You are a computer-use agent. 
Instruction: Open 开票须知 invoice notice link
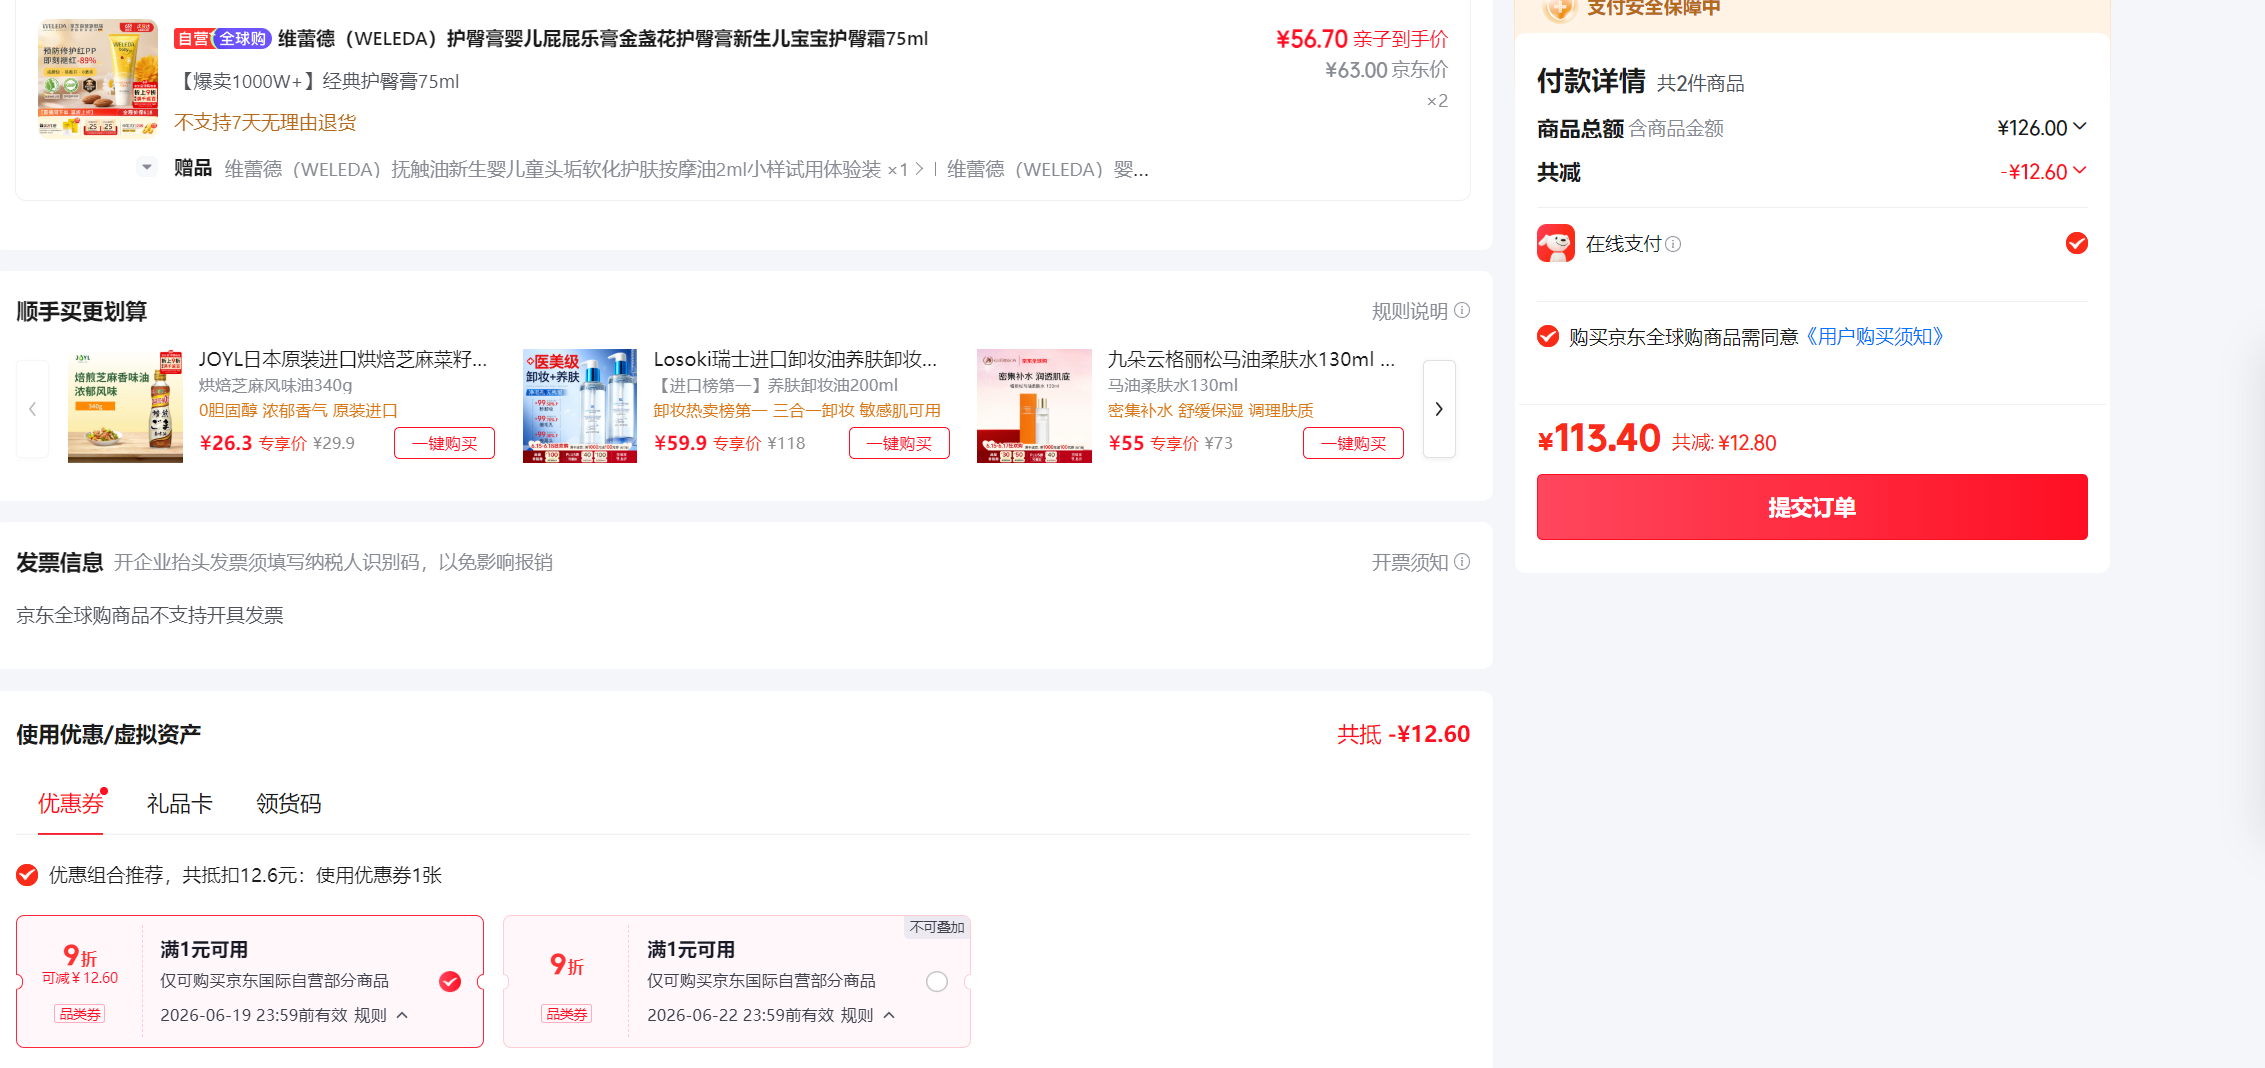1410,562
